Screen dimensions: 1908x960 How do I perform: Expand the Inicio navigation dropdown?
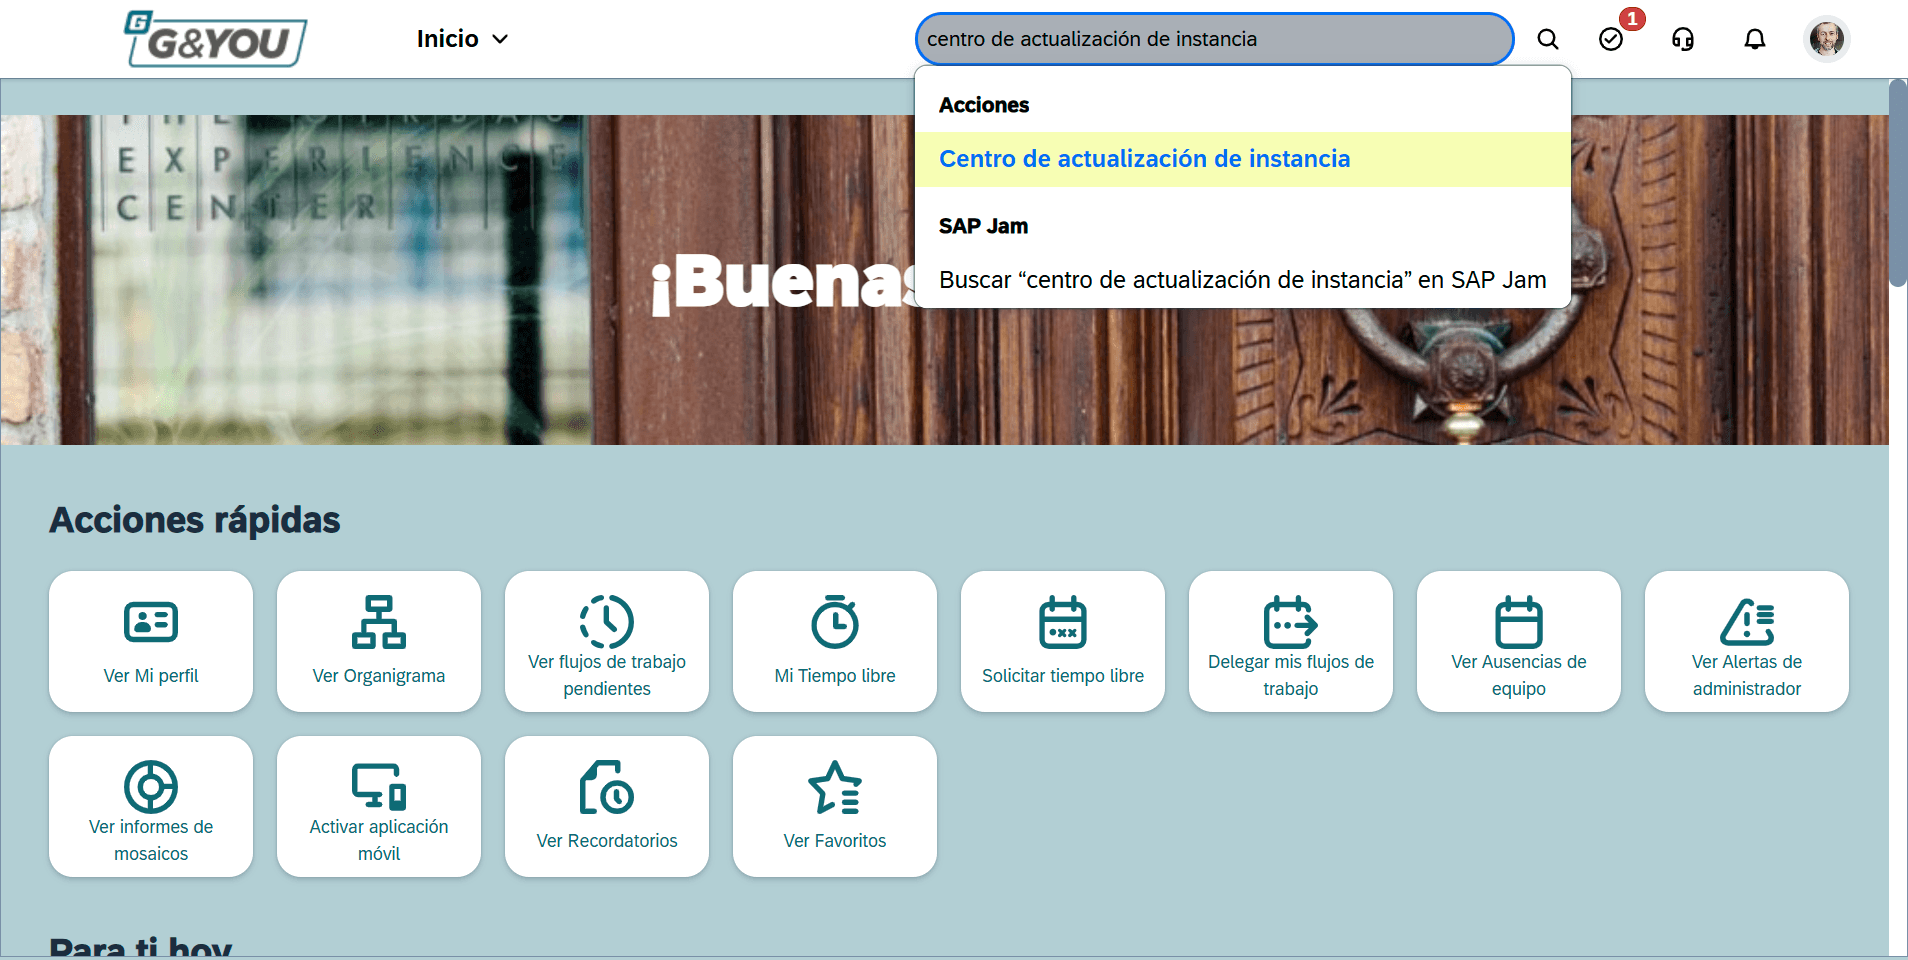[x=463, y=39]
